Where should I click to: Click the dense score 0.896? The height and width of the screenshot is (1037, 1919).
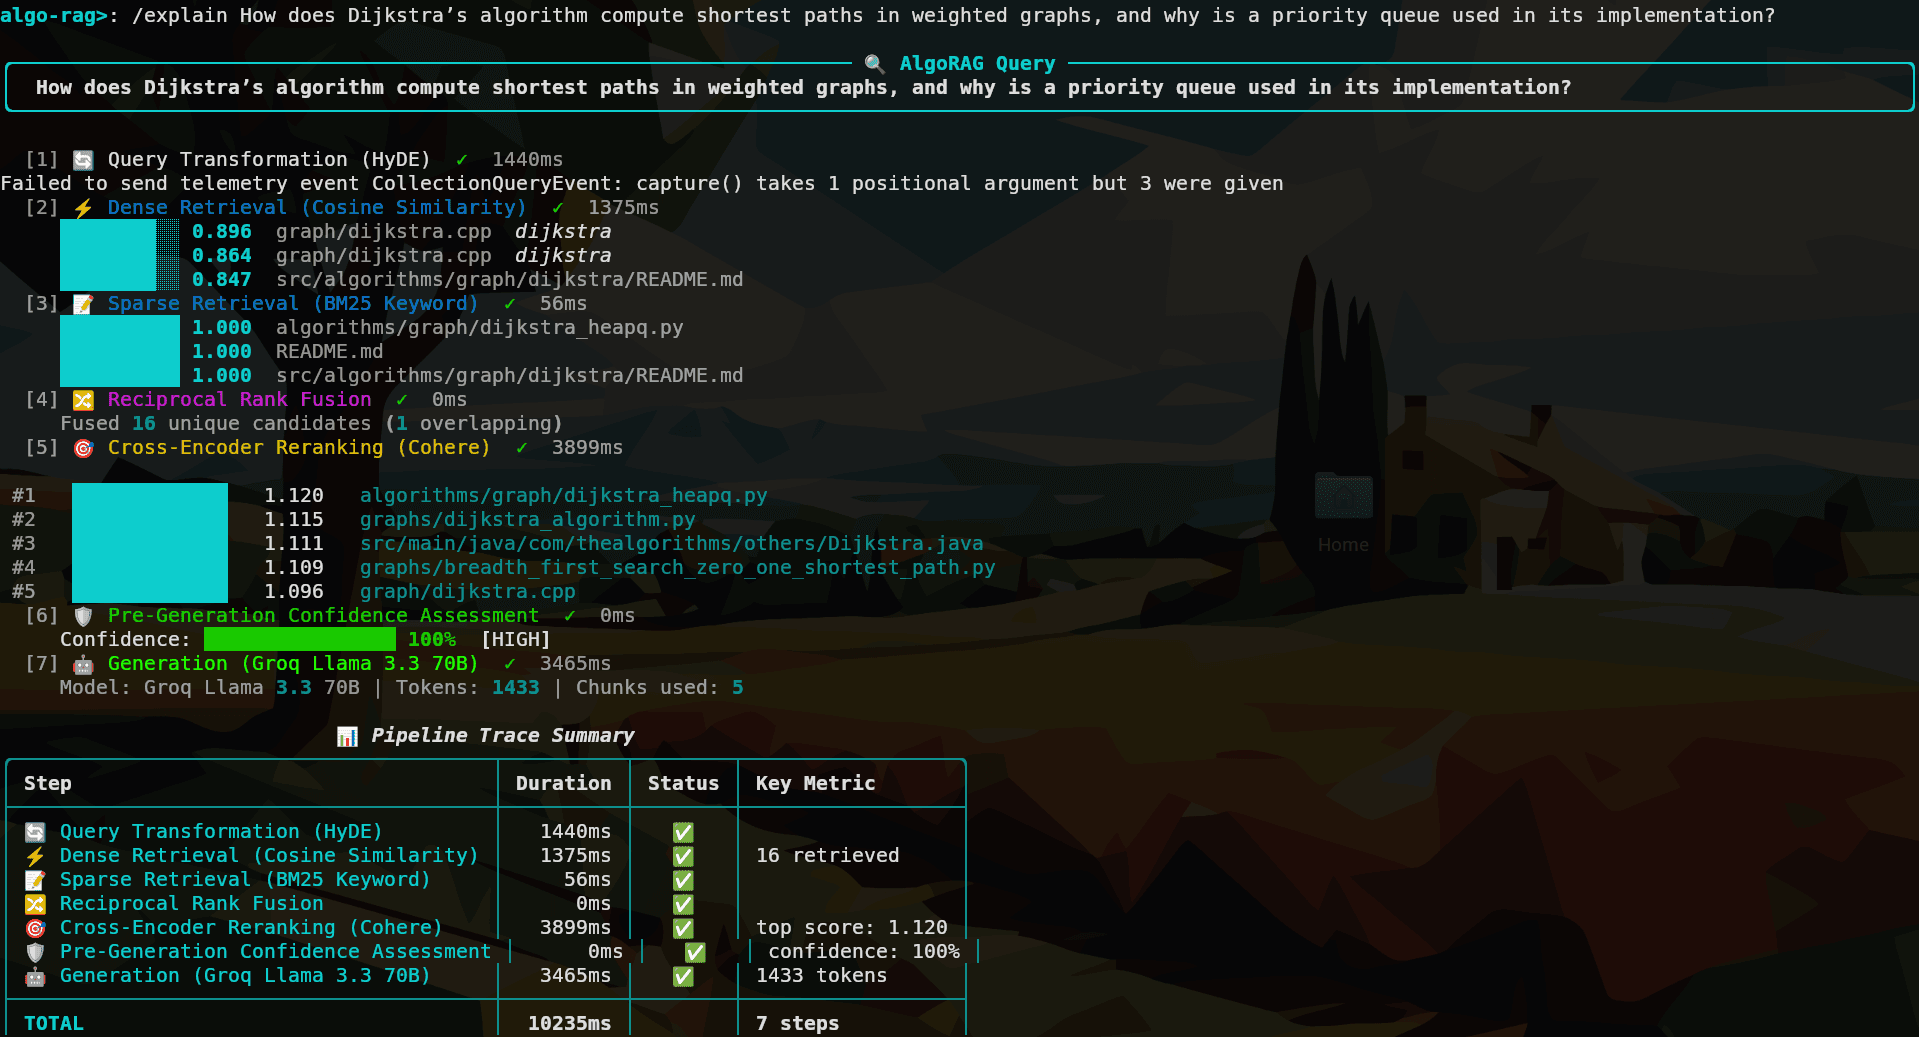point(221,232)
